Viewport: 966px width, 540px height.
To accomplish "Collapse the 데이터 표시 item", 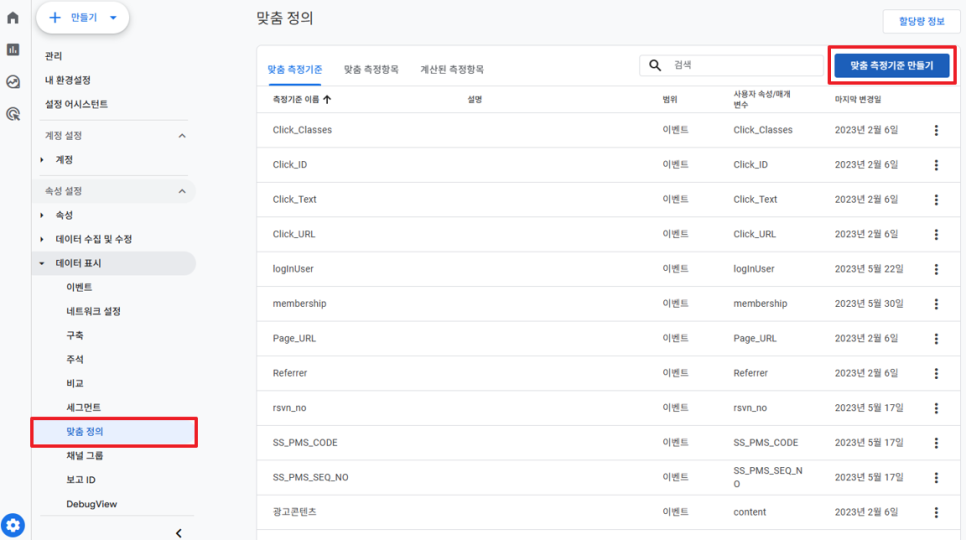I will tap(42, 263).
